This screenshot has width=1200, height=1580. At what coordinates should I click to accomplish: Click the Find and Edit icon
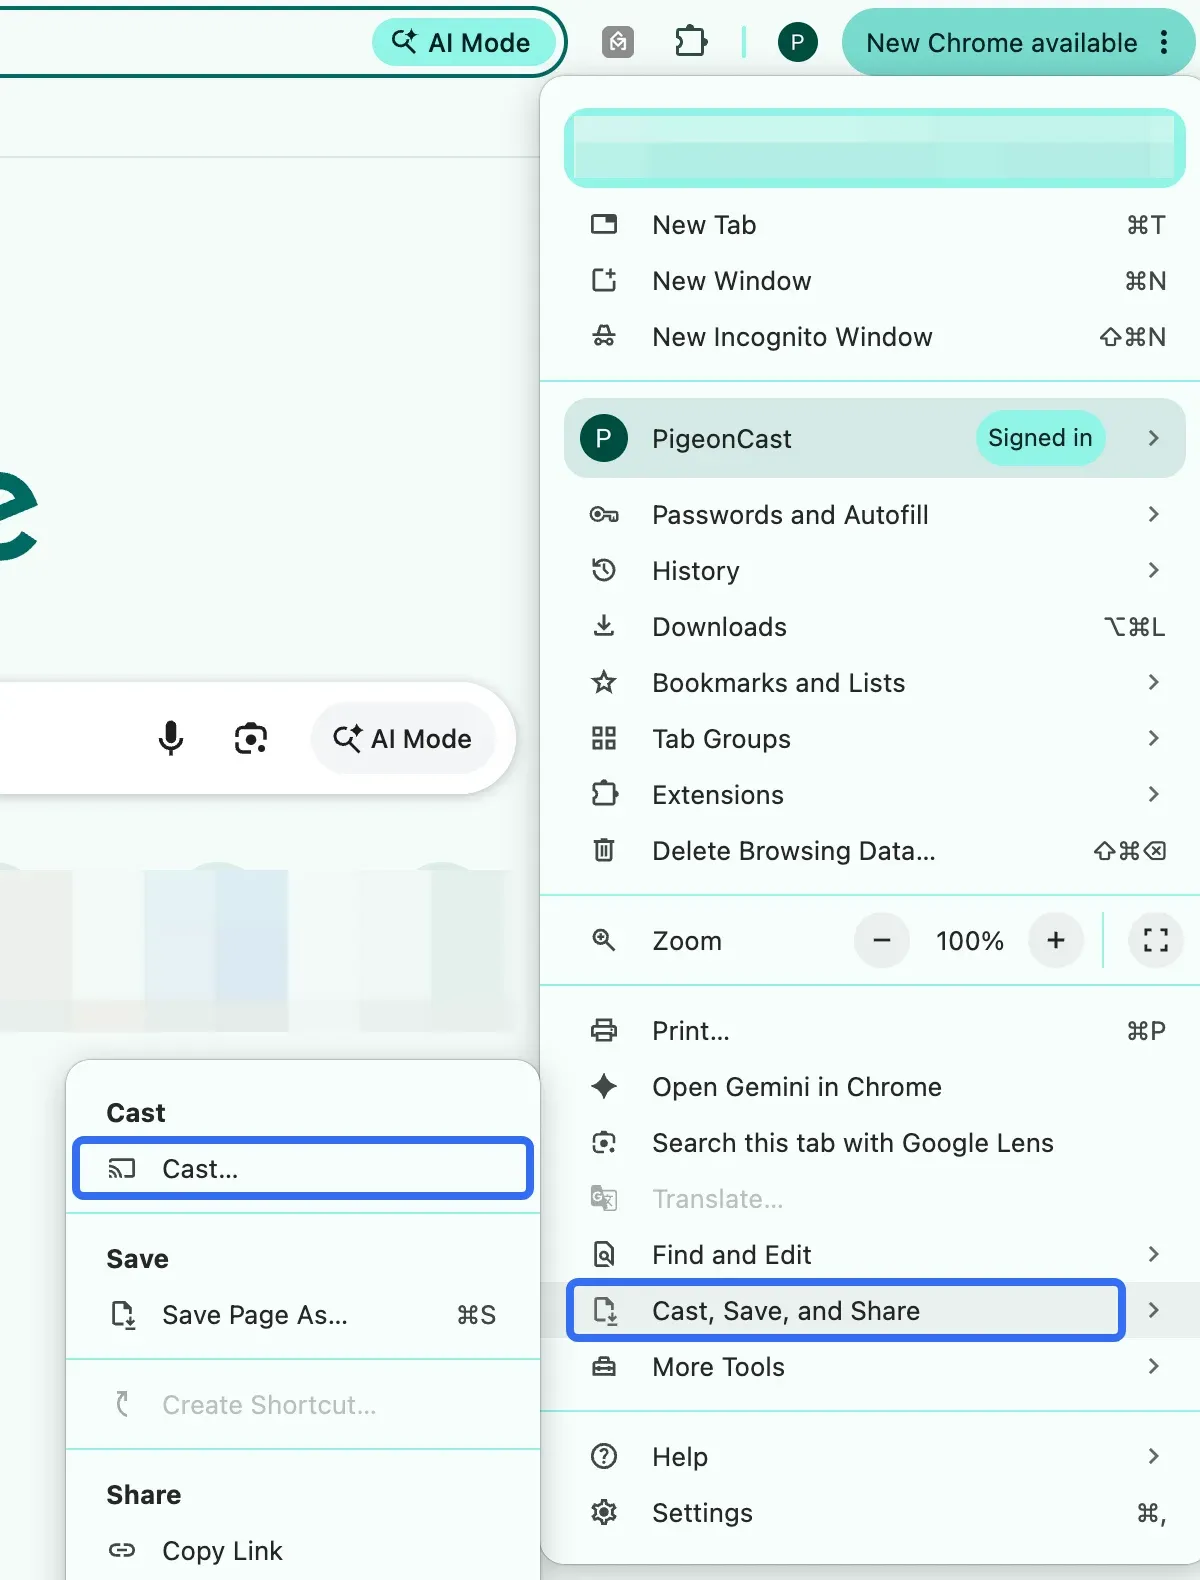pyautogui.click(x=604, y=1254)
